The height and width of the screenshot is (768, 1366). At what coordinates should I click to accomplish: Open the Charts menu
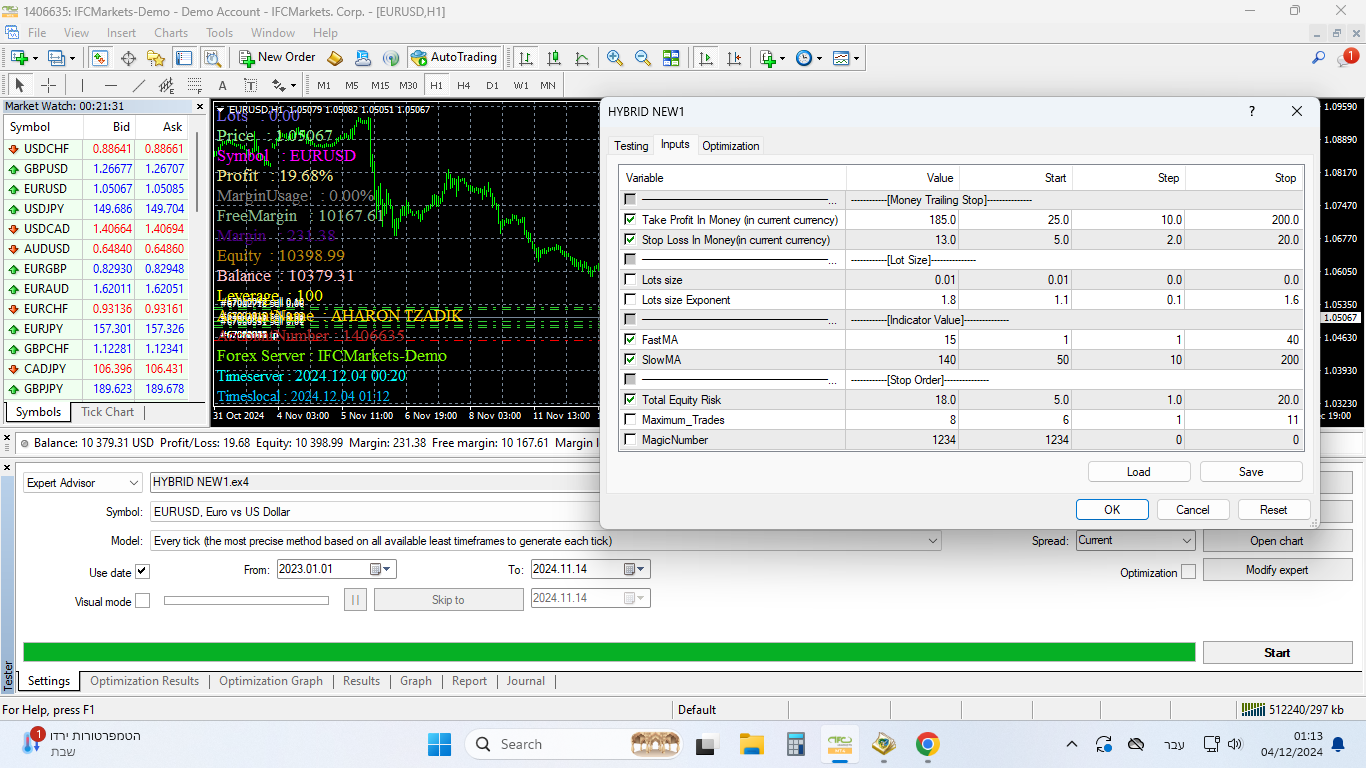(171, 32)
